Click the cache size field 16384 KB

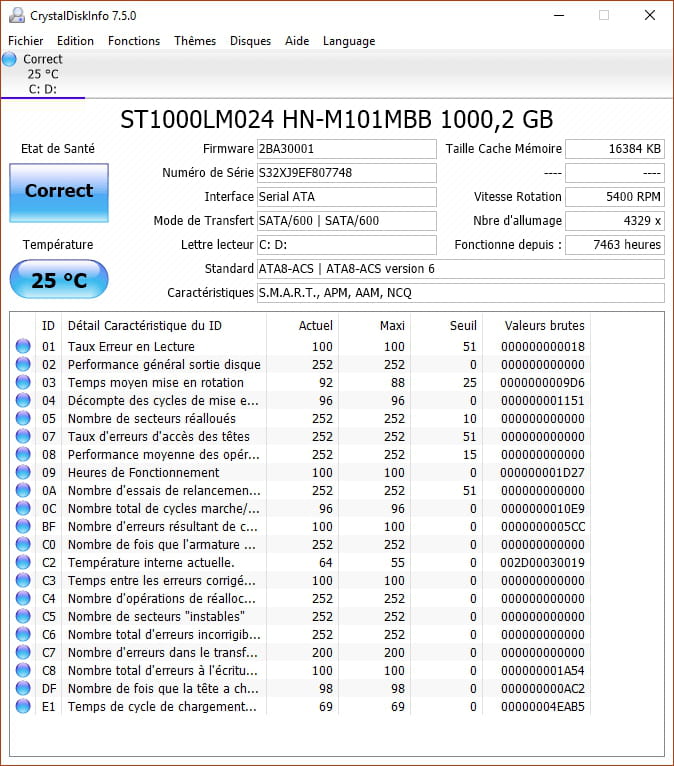pyautogui.click(x=615, y=149)
